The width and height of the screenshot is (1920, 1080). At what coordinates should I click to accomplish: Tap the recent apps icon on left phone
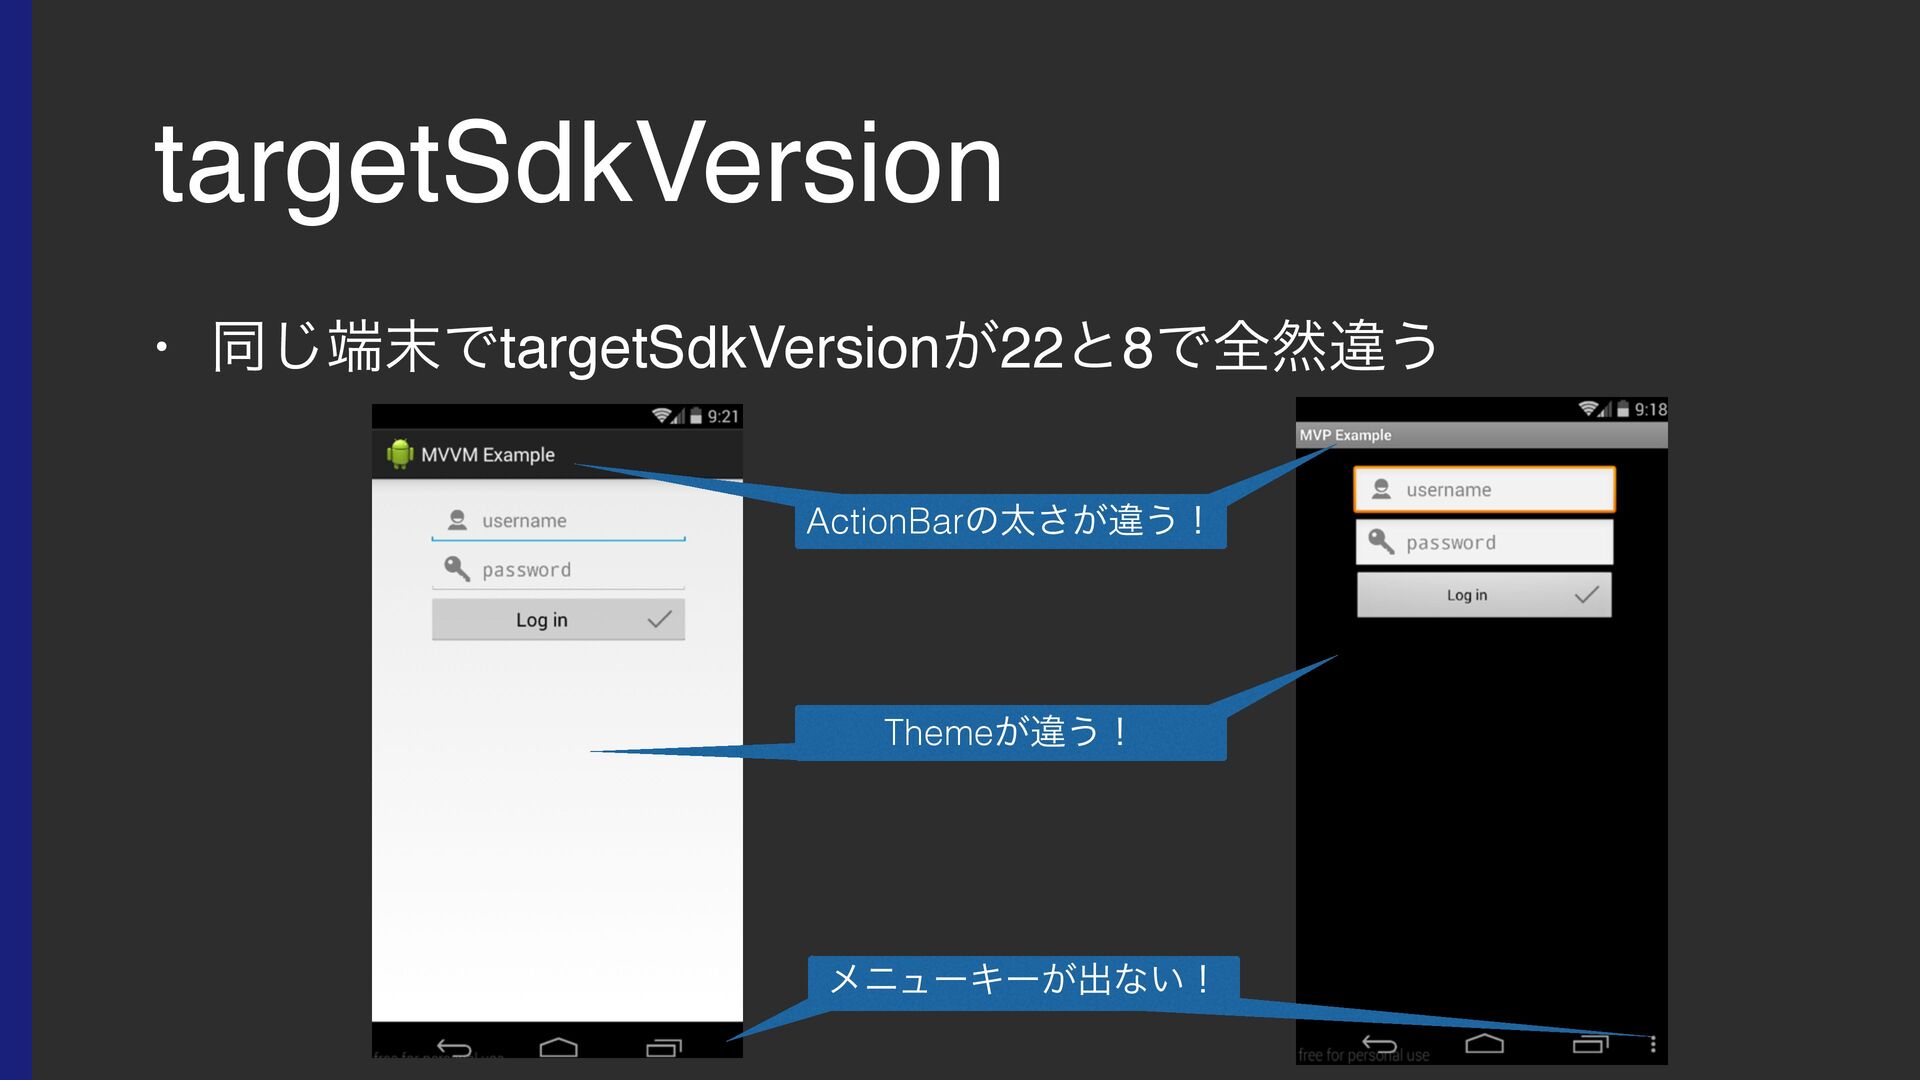[663, 1047]
